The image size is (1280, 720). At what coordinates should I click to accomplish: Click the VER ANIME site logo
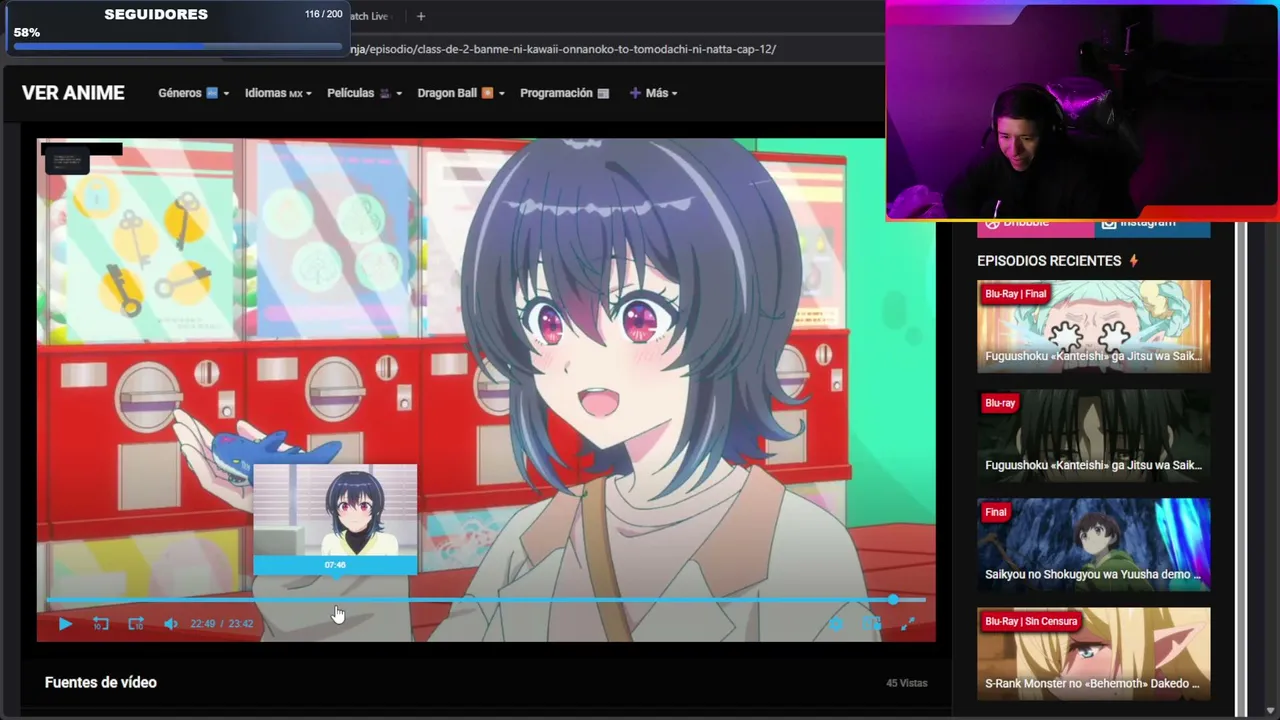pyautogui.click(x=73, y=93)
